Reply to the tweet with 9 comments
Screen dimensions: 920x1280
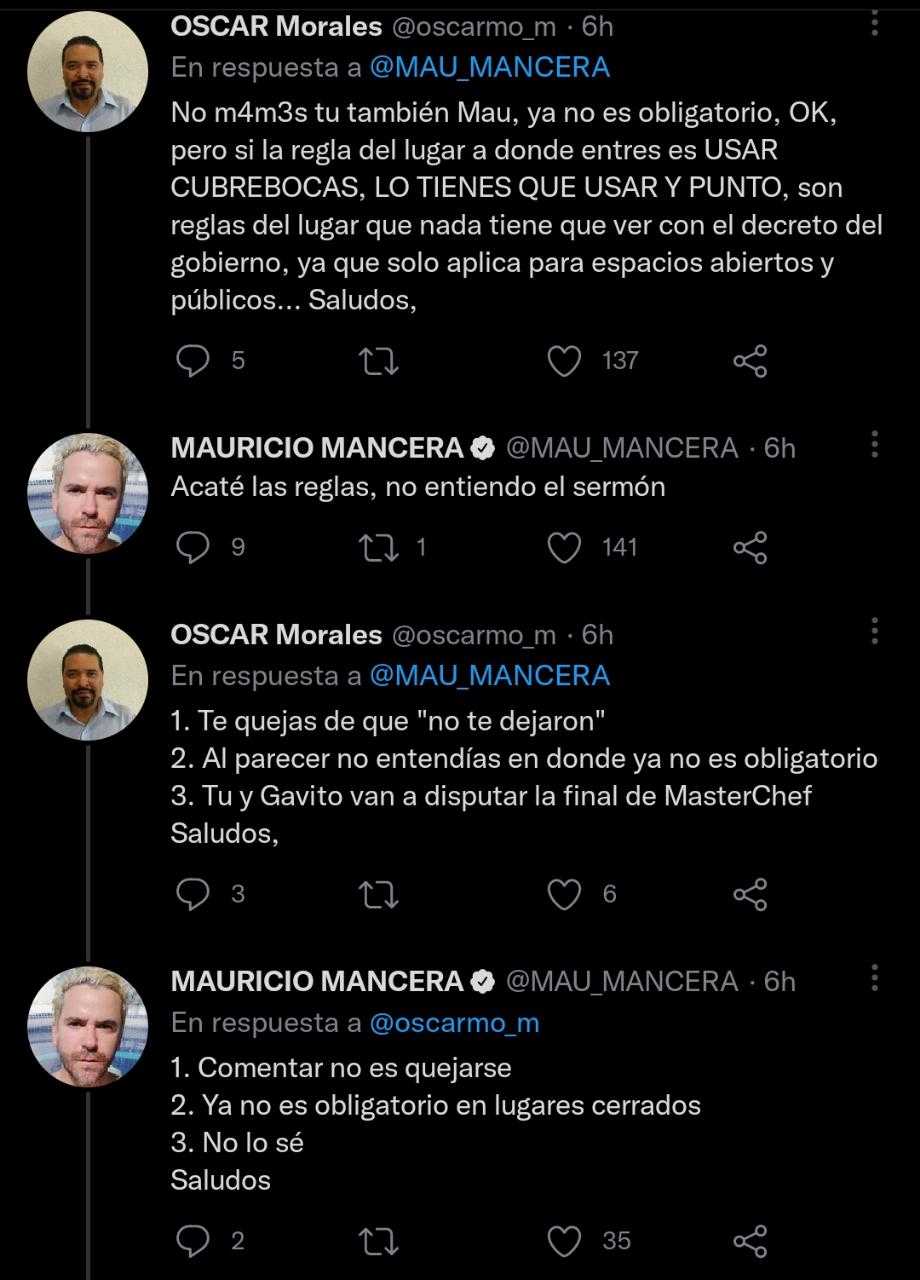[x=191, y=547]
